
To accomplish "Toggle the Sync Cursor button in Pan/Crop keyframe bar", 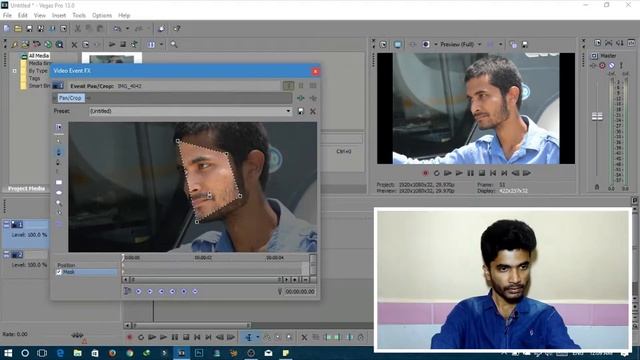I will pyautogui.click(x=127, y=291).
